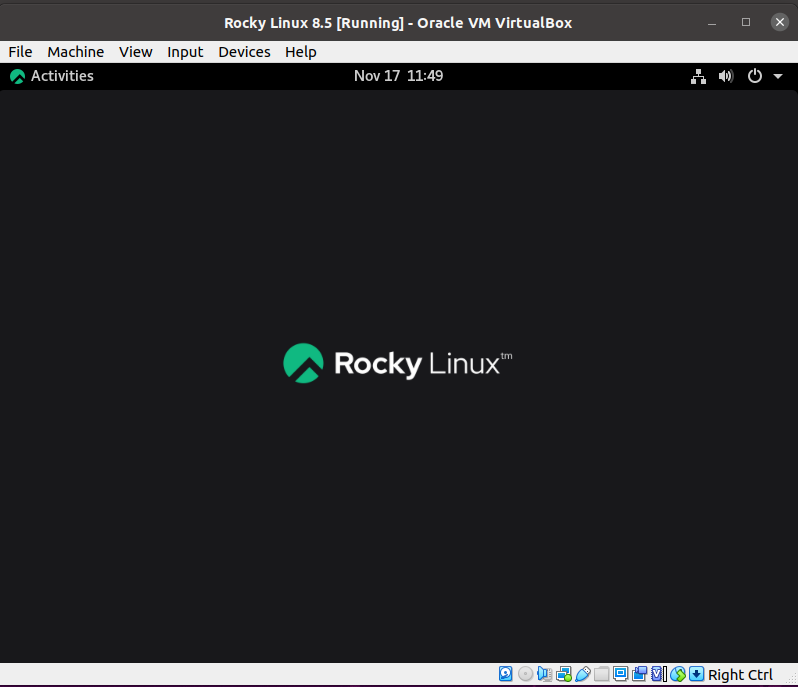The width and height of the screenshot is (798, 687).
Task: Click the network adapter status icon
Action: [563, 675]
